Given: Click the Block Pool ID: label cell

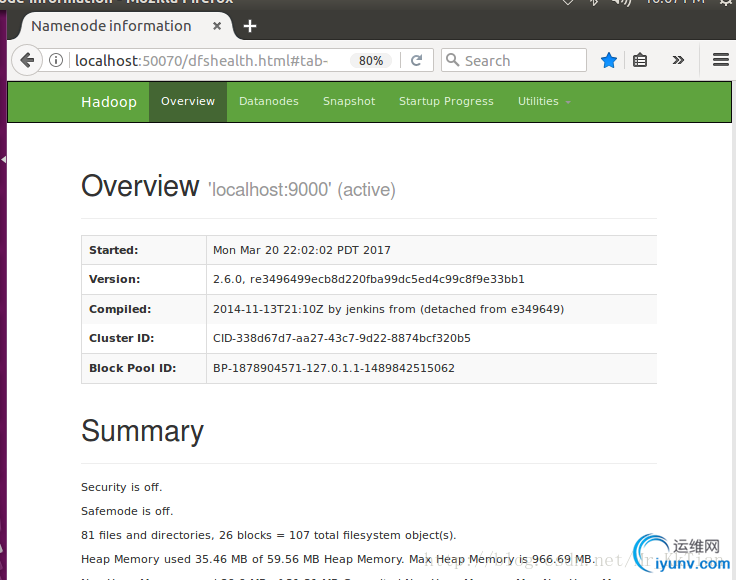Looking at the screenshot, I should coord(144,368).
